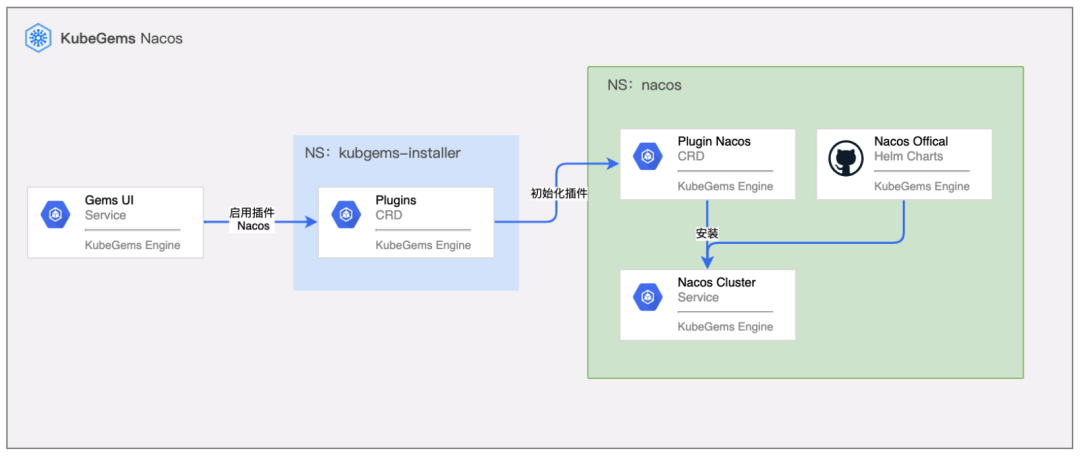Screen dimensions: 1080x460
Task: Select 'CRD' subtitle under Plugin Nacos
Action: click(x=691, y=156)
